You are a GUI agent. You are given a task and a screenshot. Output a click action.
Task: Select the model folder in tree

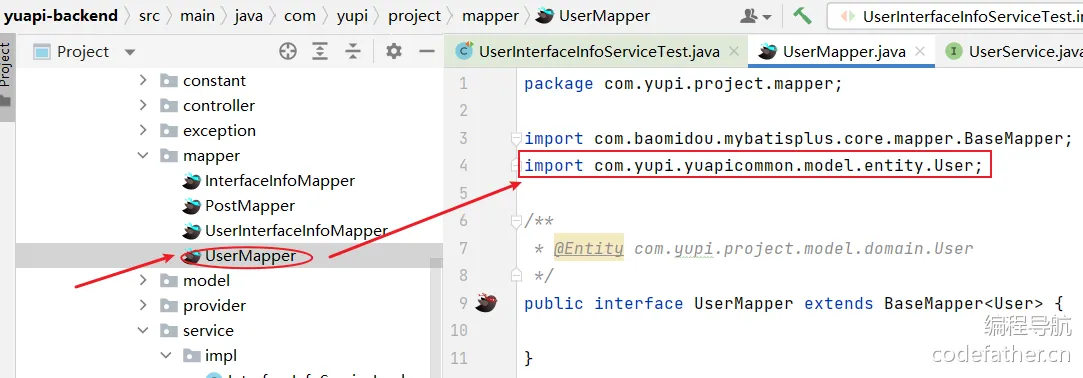coord(206,281)
